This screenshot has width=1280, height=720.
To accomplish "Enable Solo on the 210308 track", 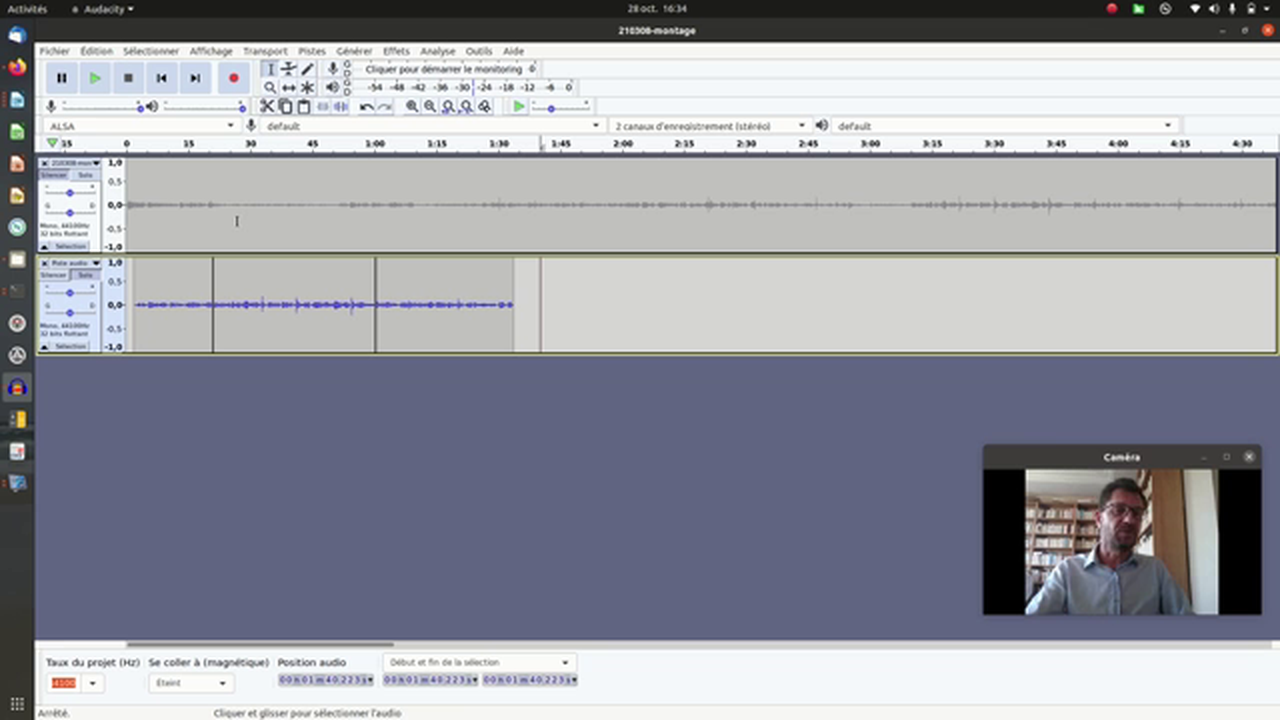I will click(x=84, y=175).
